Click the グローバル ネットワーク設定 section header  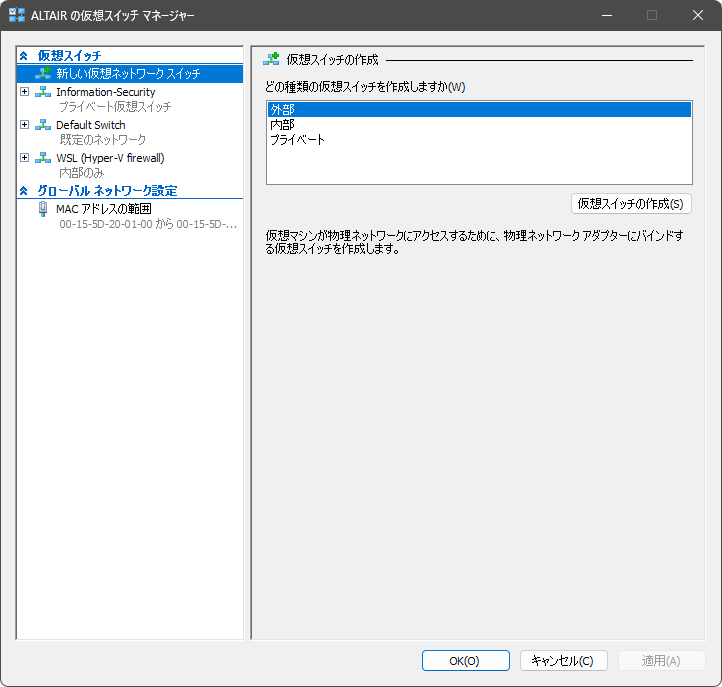click(107, 191)
